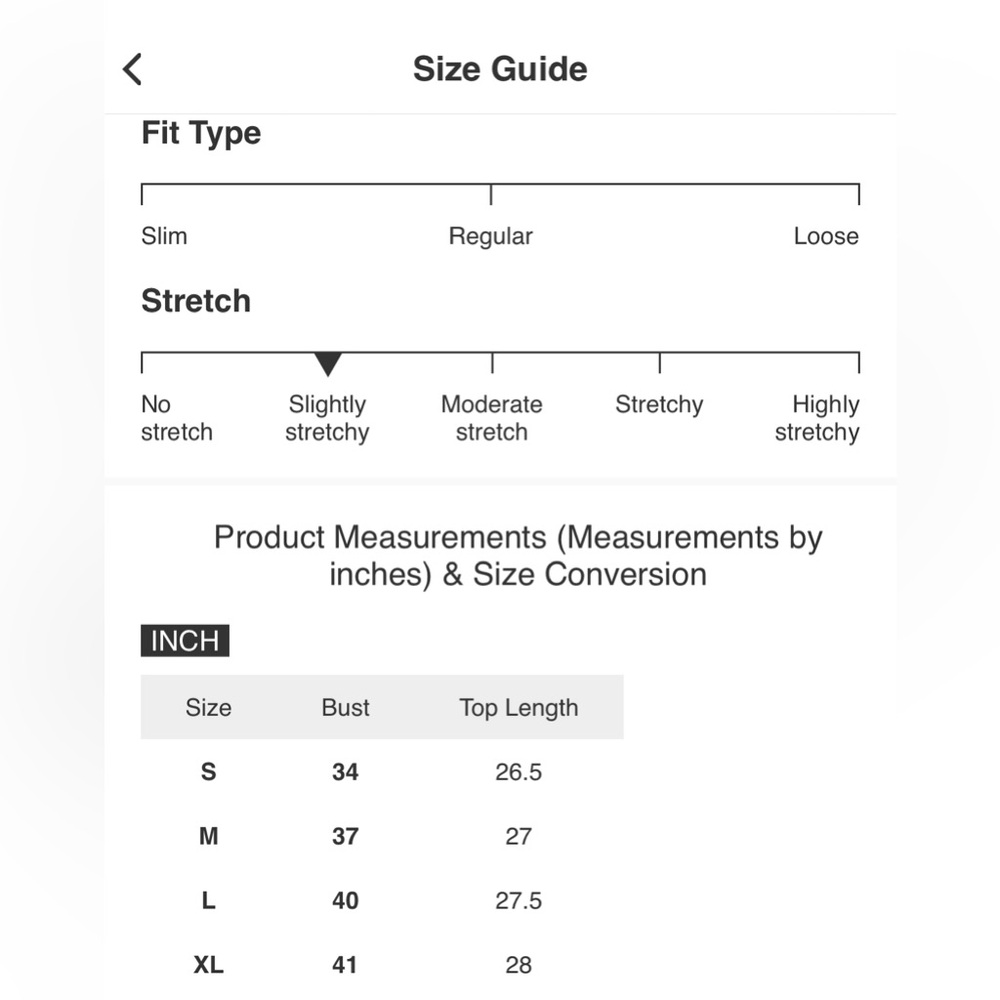This screenshot has width=1000, height=1000.
Task: Click the Loose fit type label
Action: (826, 236)
